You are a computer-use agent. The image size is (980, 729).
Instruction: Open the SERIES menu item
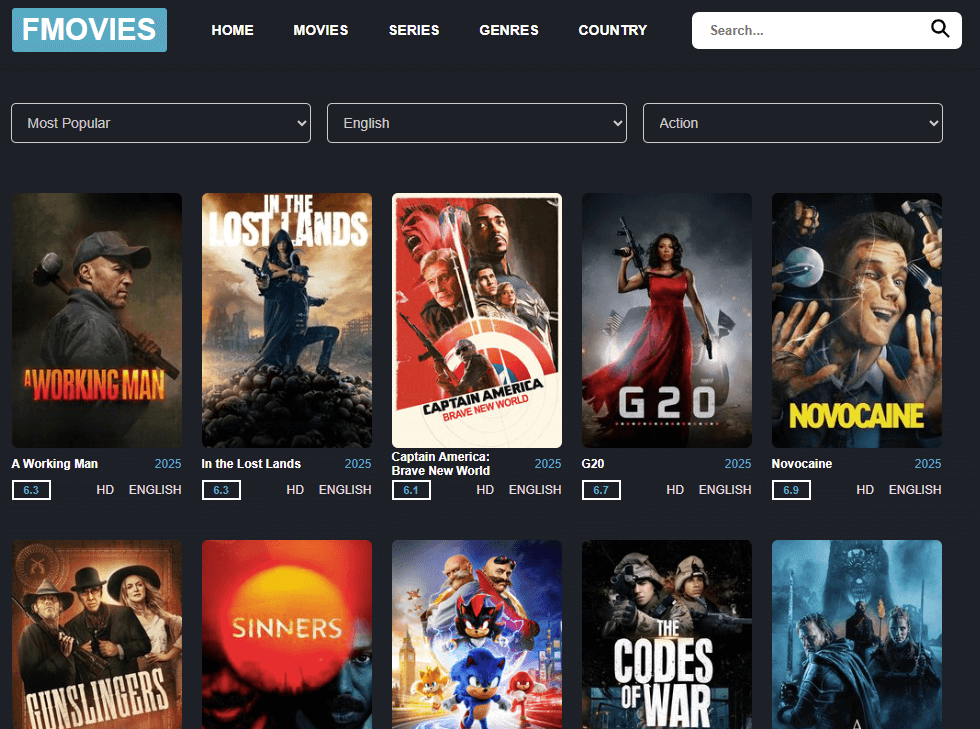(x=414, y=30)
